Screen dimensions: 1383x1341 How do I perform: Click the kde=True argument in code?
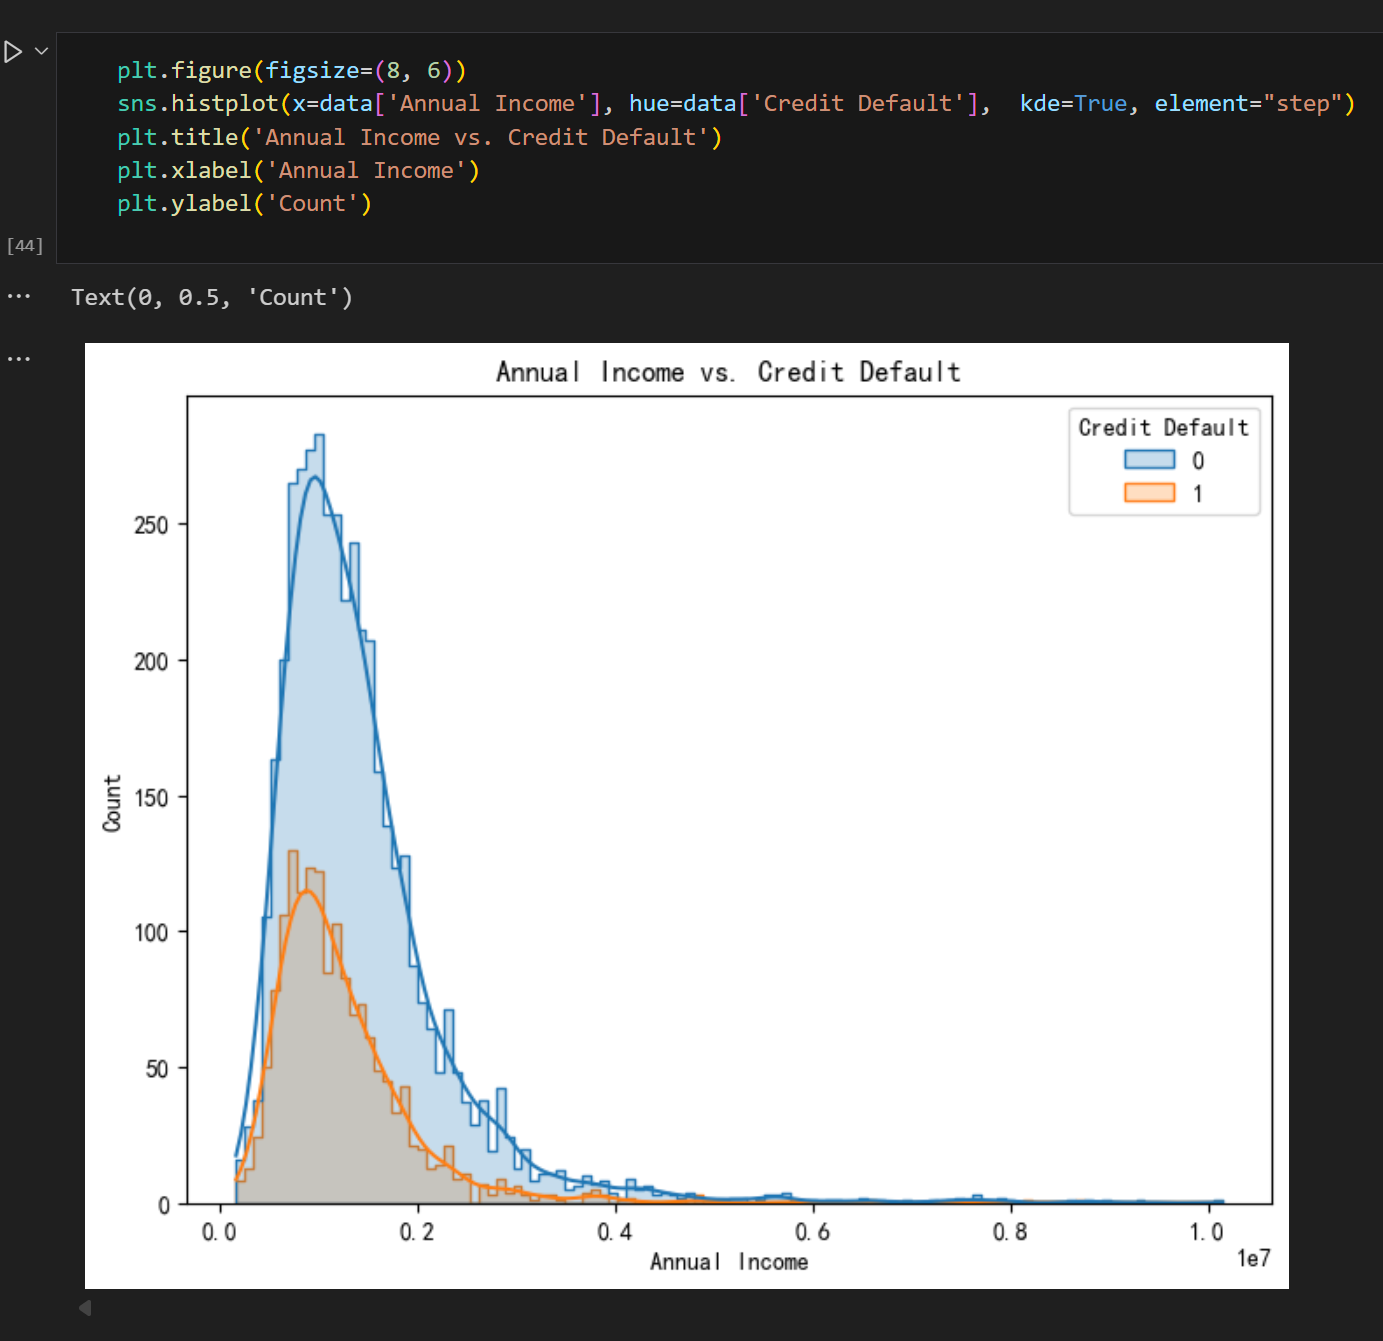coord(1074,104)
